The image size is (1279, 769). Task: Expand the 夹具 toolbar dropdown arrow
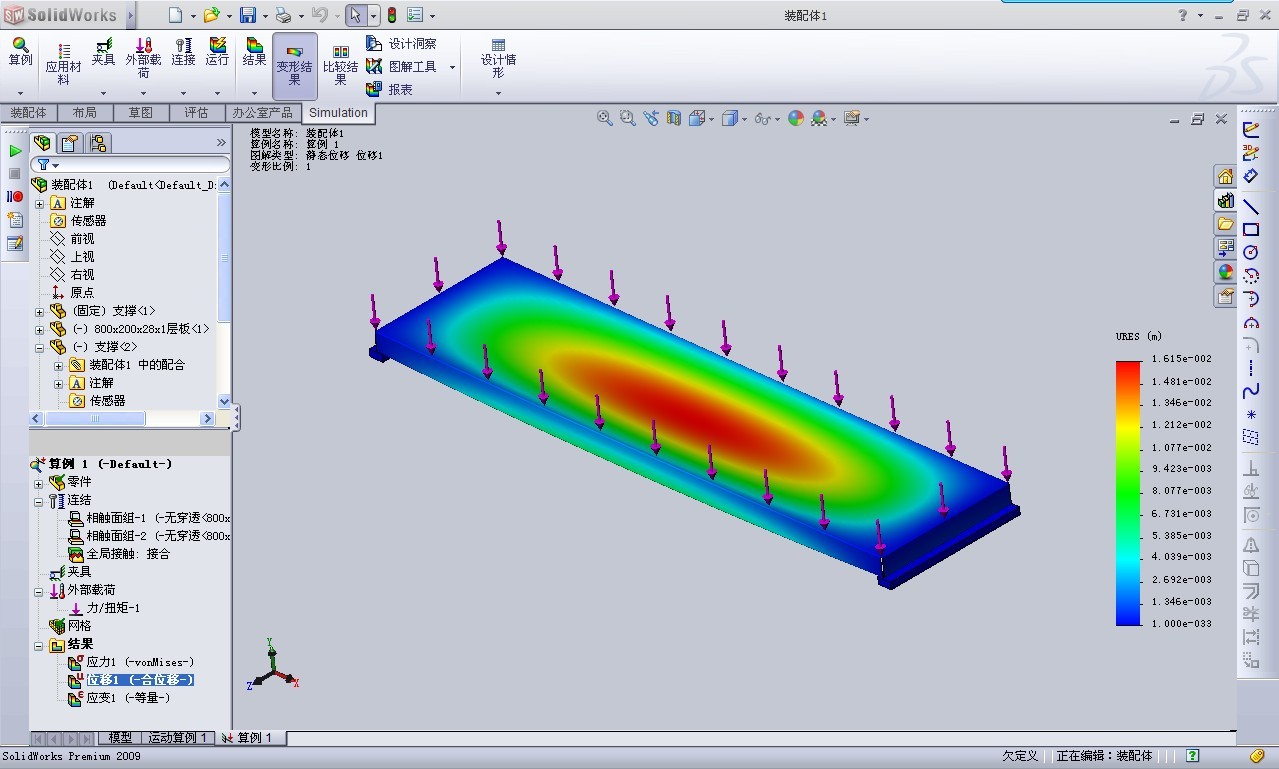tap(103, 93)
